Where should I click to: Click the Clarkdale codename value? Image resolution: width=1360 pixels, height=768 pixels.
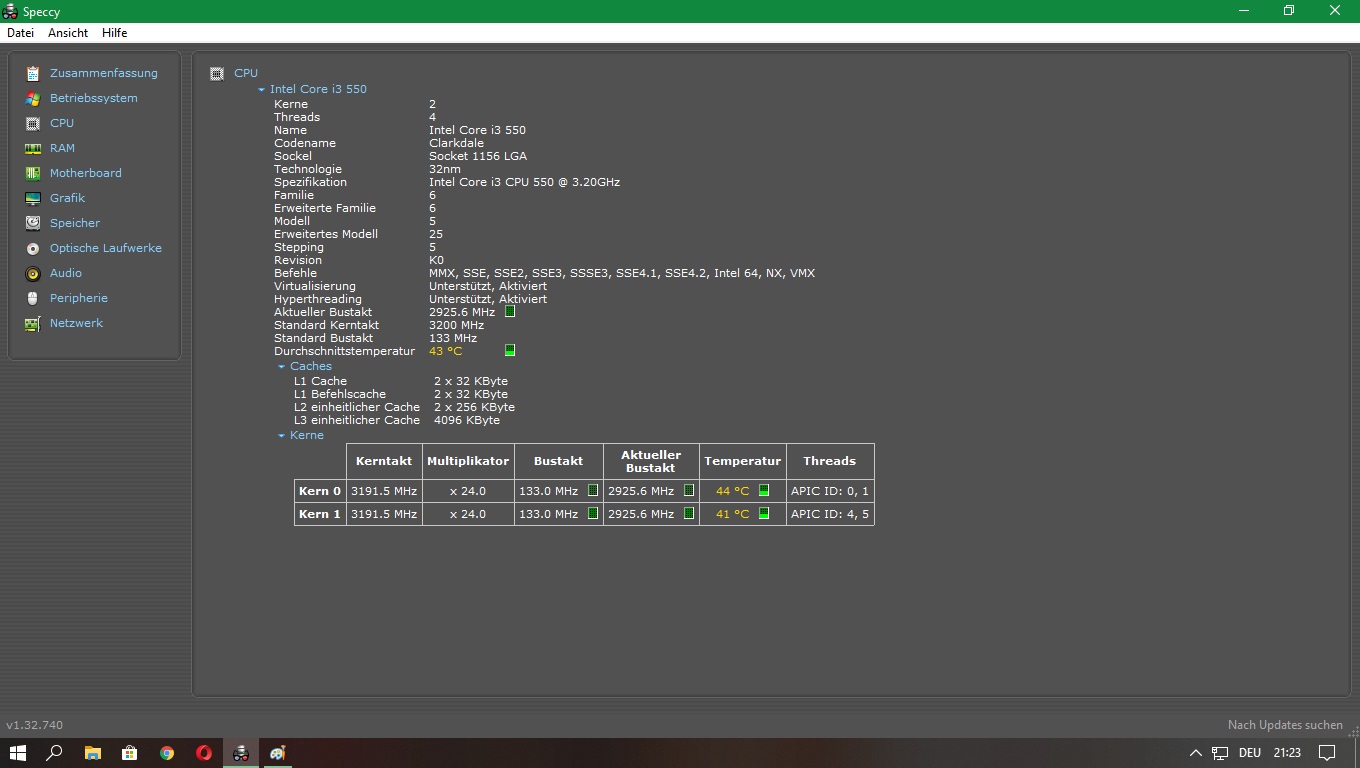tap(456, 143)
